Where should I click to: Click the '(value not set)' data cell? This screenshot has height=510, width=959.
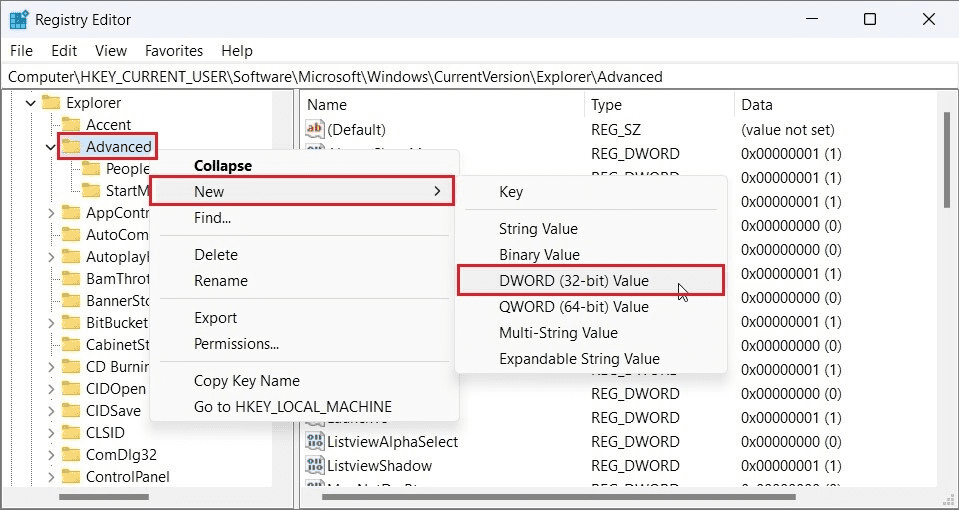pyautogui.click(x=788, y=129)
